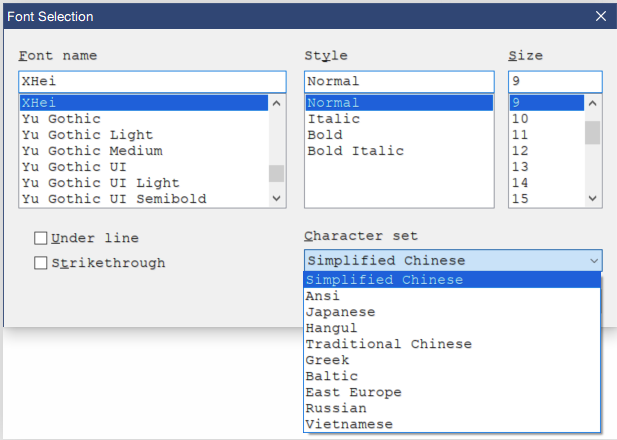The width and height of the screenshot is (617, 440).
Task: Choose Yu Gothic UI Semibold font
Action: click(114, 199)
